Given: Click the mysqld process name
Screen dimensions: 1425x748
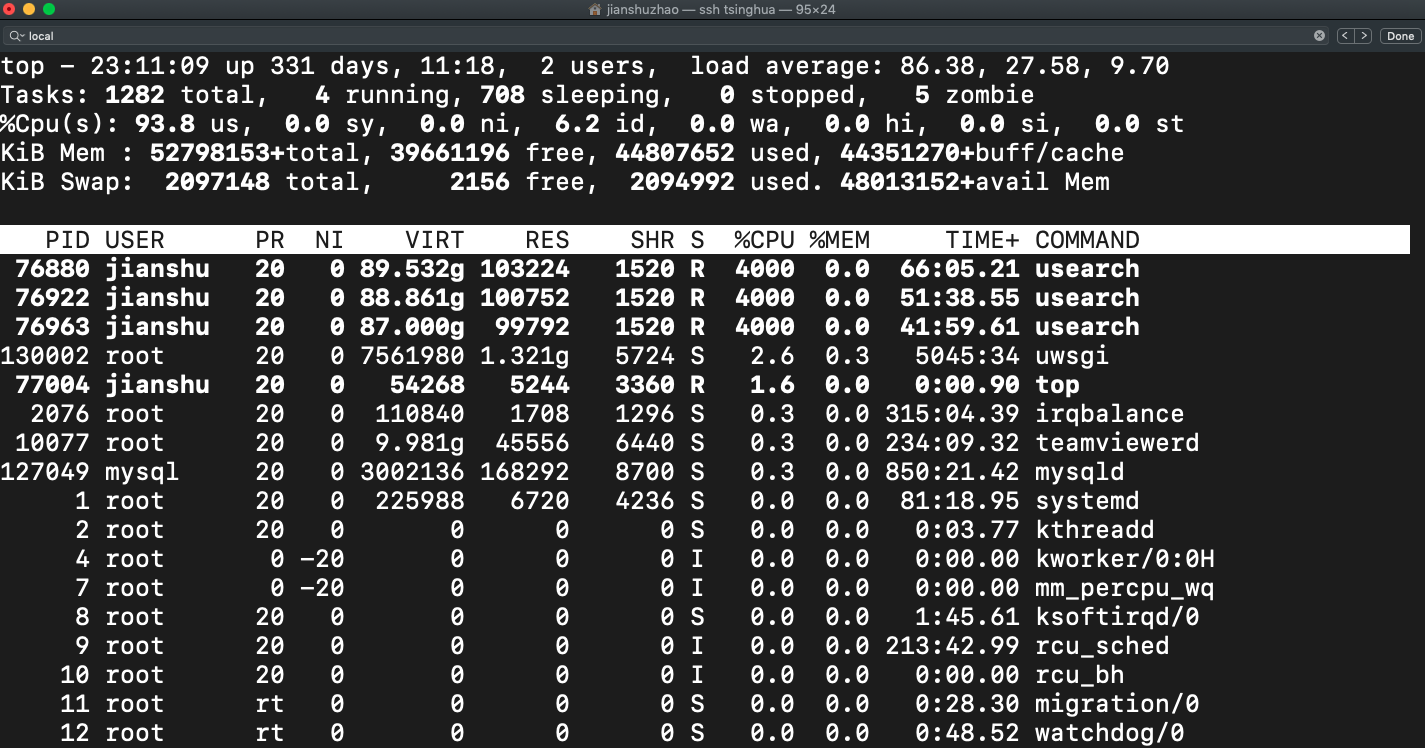Looking at the screenshot, I should 1080,471.
